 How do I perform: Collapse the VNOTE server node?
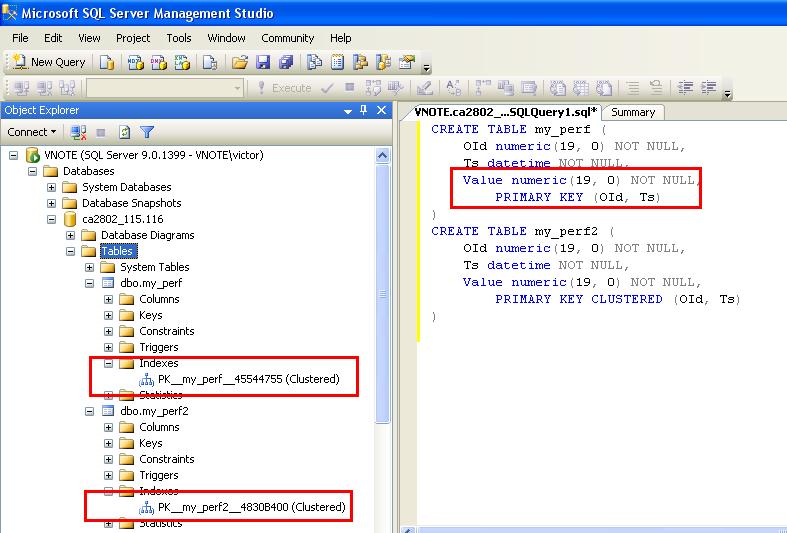point(14,155)
